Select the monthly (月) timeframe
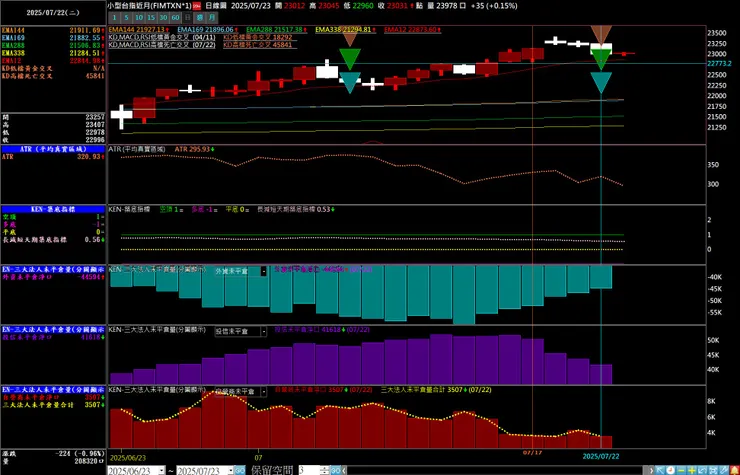This screenshot has height=475, width=740. 212,17
